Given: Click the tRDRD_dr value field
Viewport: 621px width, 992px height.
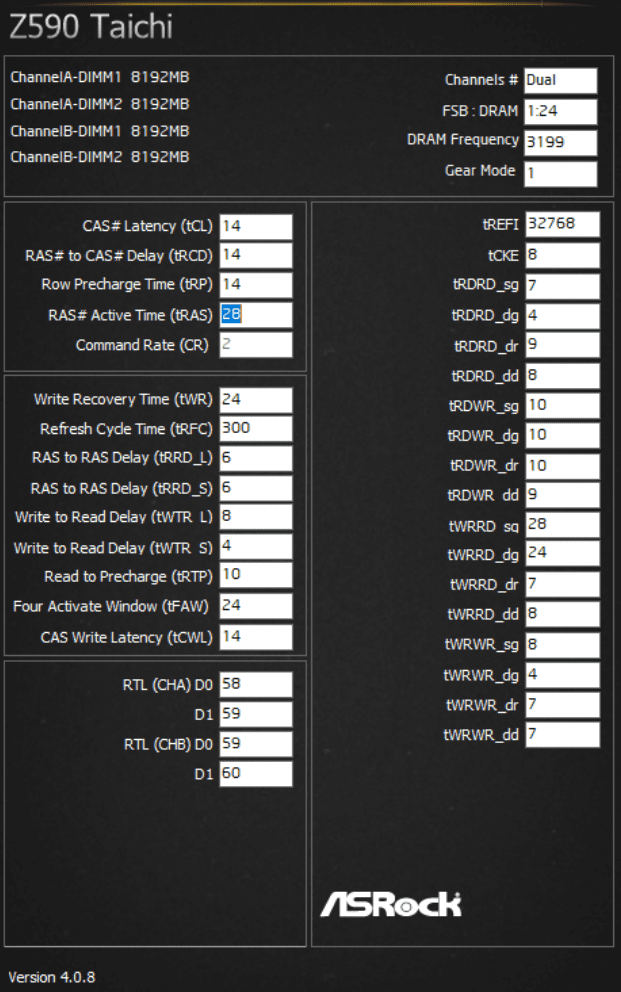Looking at the screenshot, I should (563, 345).
